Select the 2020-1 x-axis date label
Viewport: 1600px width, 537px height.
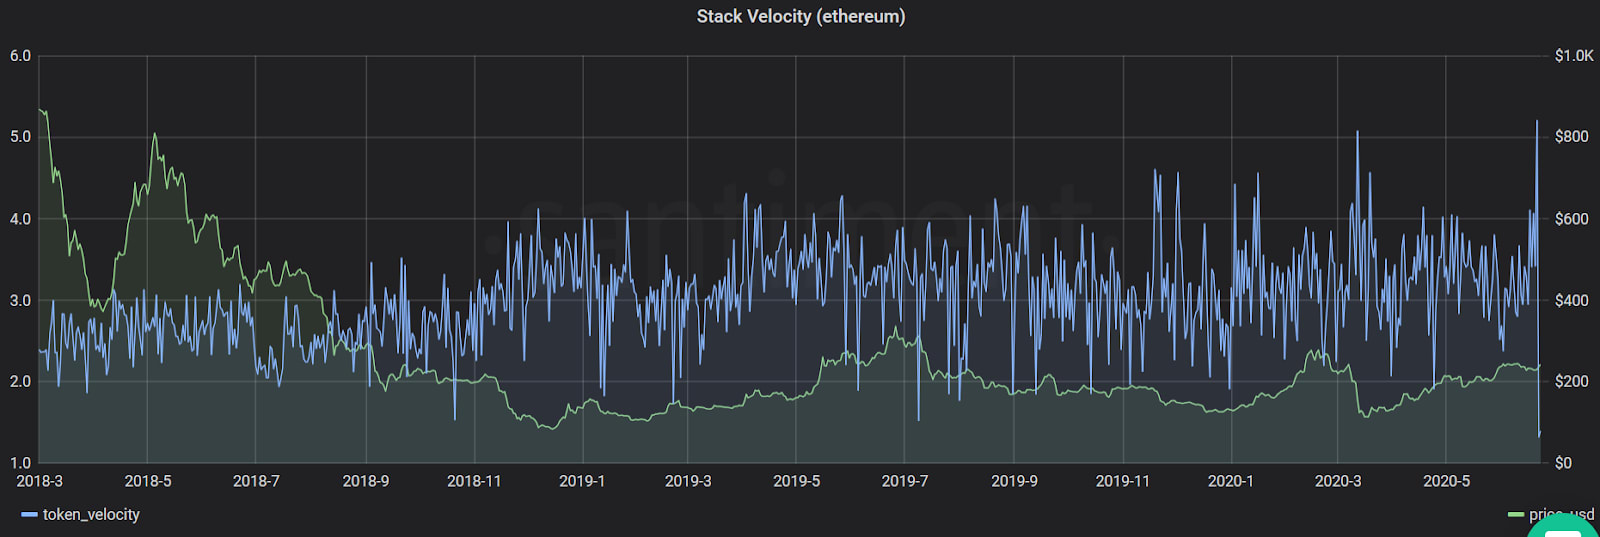[1231, 481]
